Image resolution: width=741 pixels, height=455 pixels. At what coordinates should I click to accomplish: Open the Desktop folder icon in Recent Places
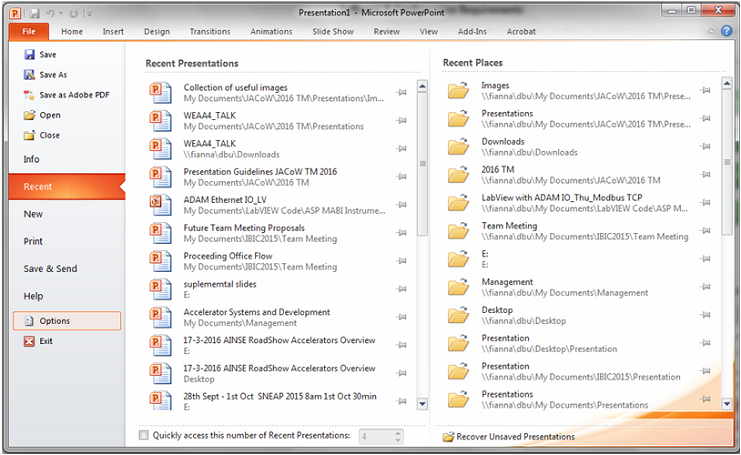[458, 315]
